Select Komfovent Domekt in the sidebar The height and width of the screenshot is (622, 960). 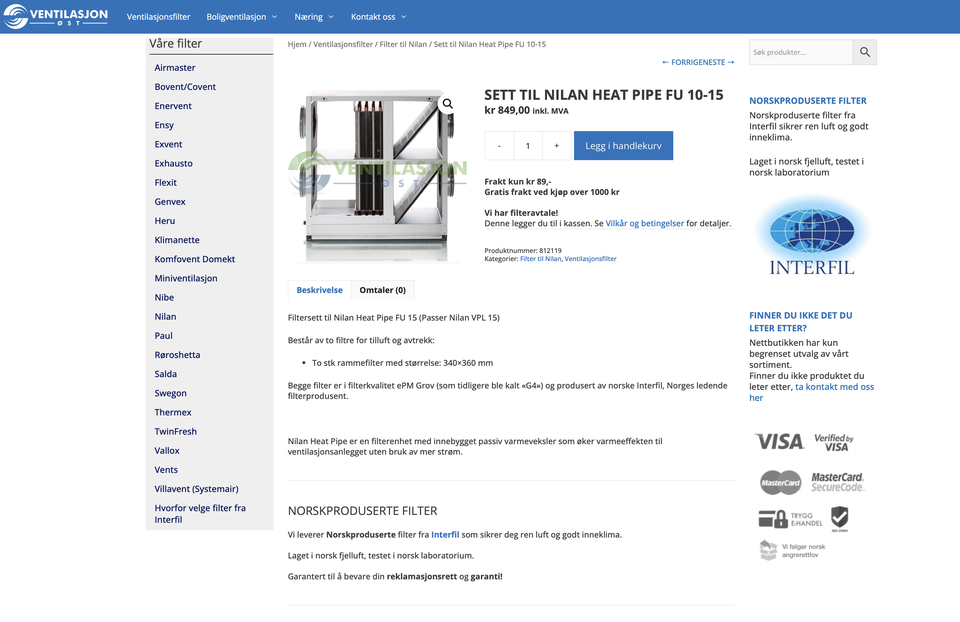(195, 259)
